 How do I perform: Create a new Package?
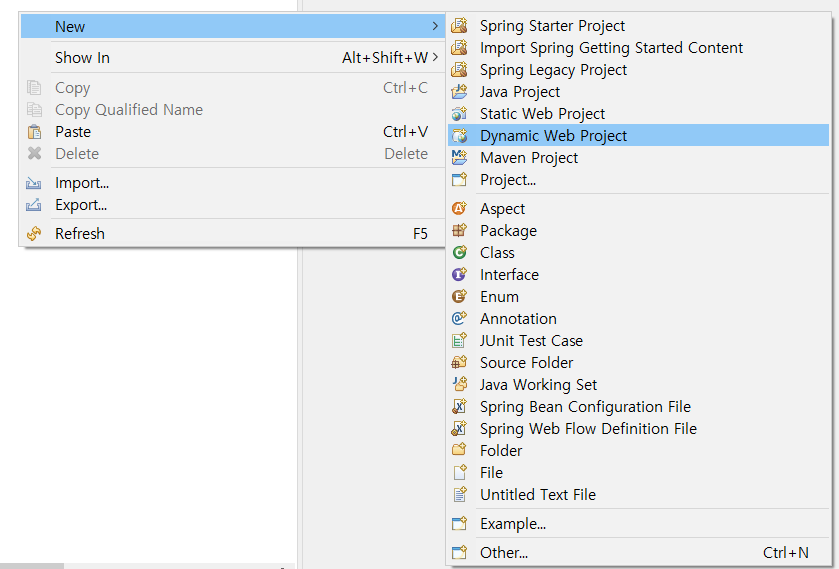coord(638,230)
